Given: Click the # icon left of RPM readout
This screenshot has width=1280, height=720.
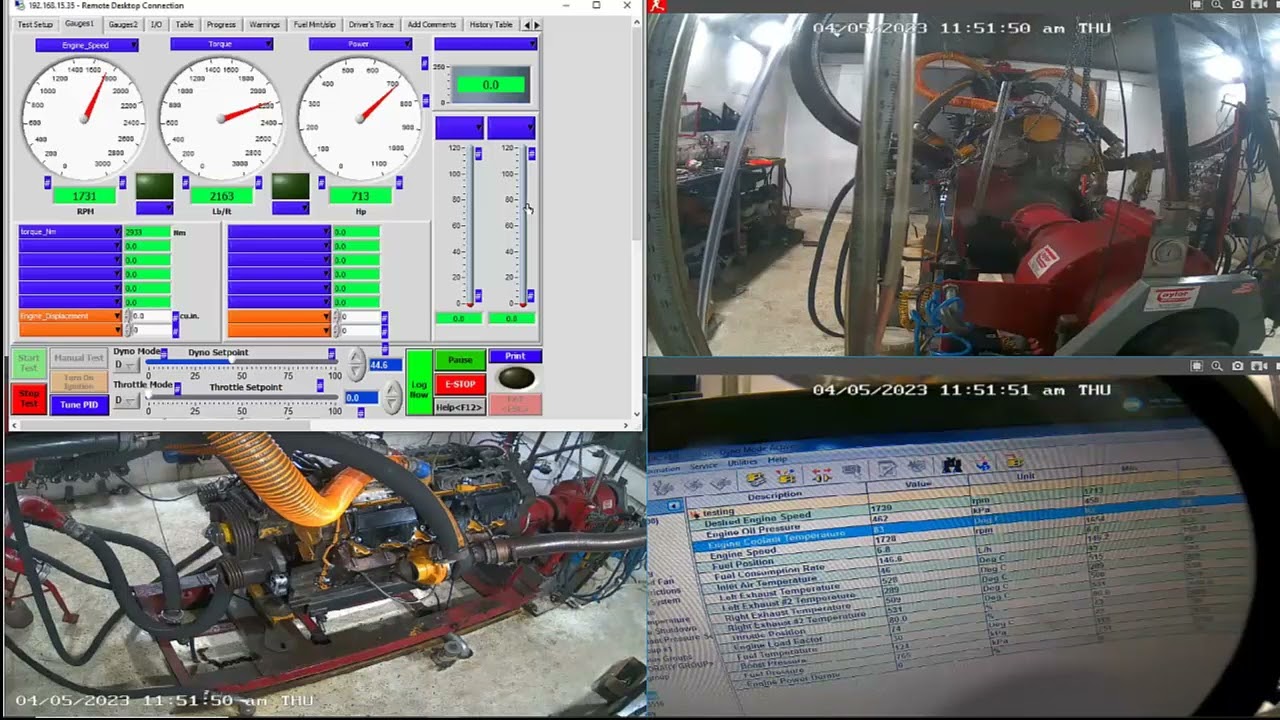Looking at the screenshot, I should coord(47,182).
